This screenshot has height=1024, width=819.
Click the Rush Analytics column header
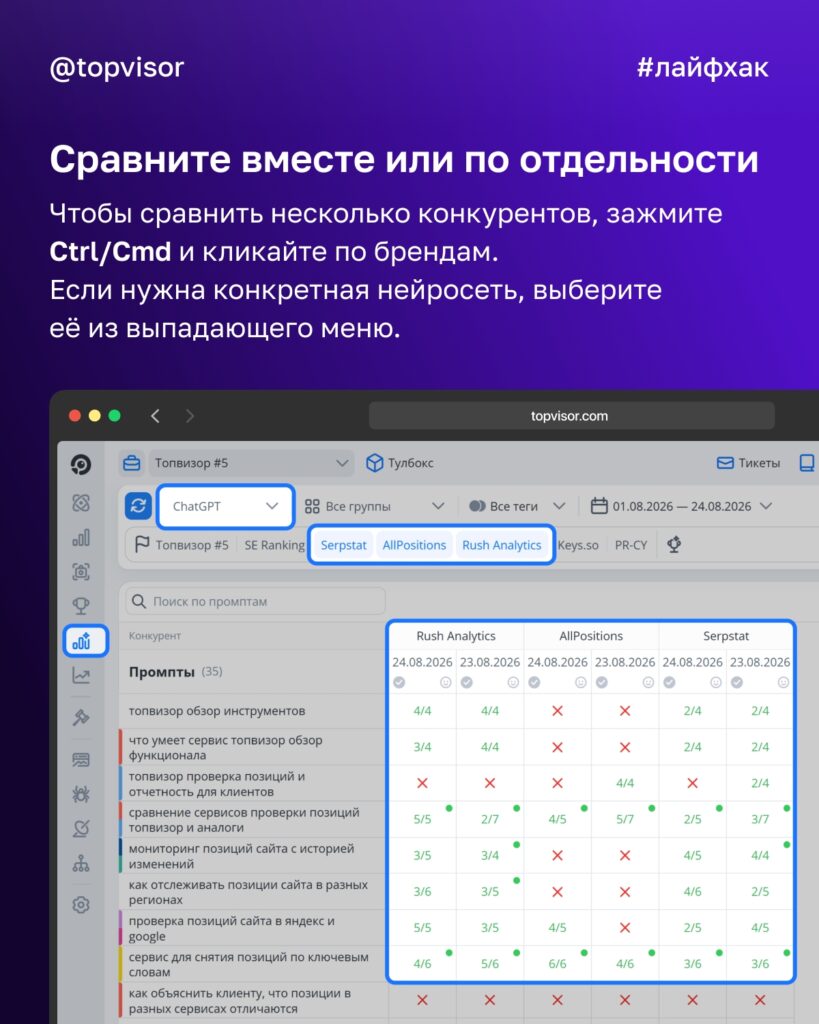pyautogui.click(x=456, y=635)
